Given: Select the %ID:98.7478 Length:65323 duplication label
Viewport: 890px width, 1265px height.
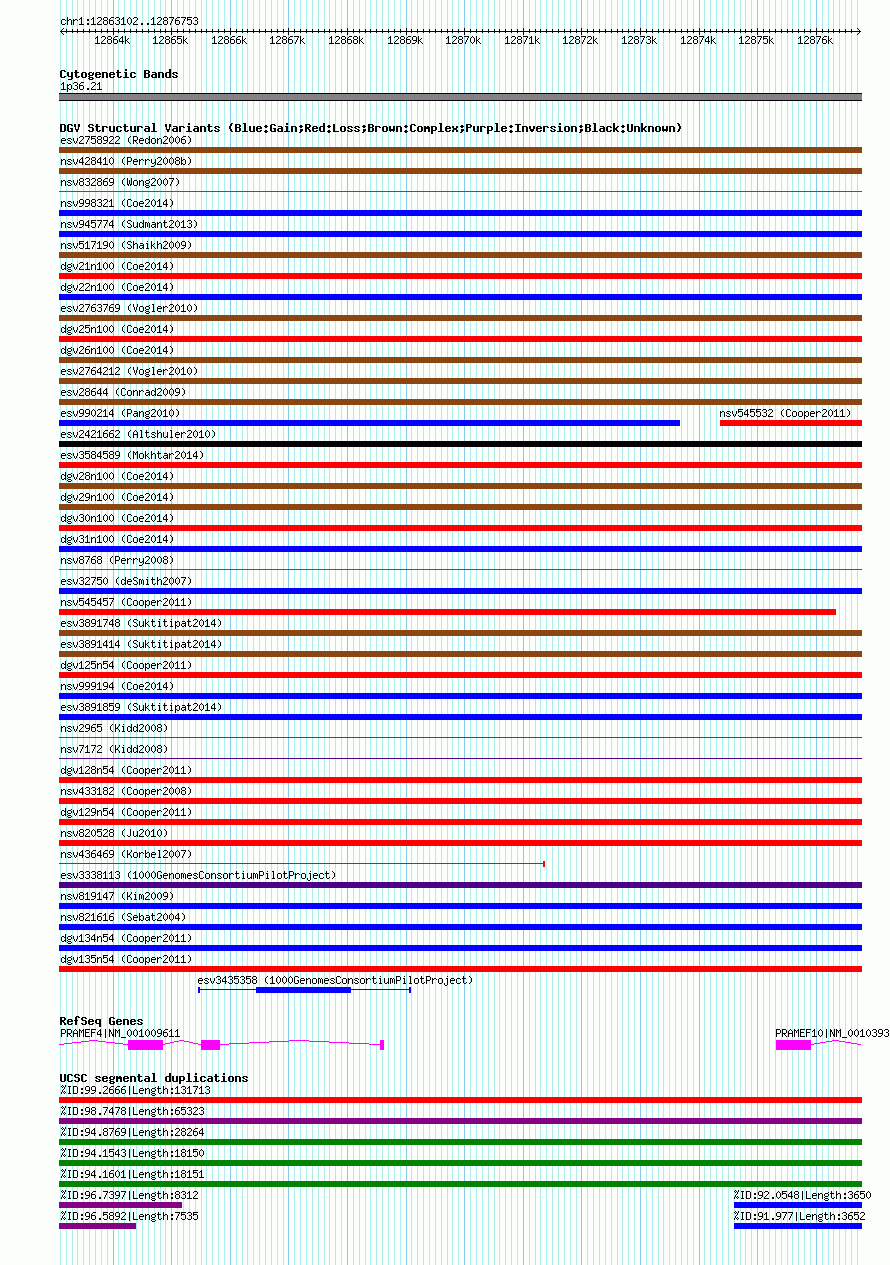Looking at the screenshot, I should click(x=132, y=1111).
